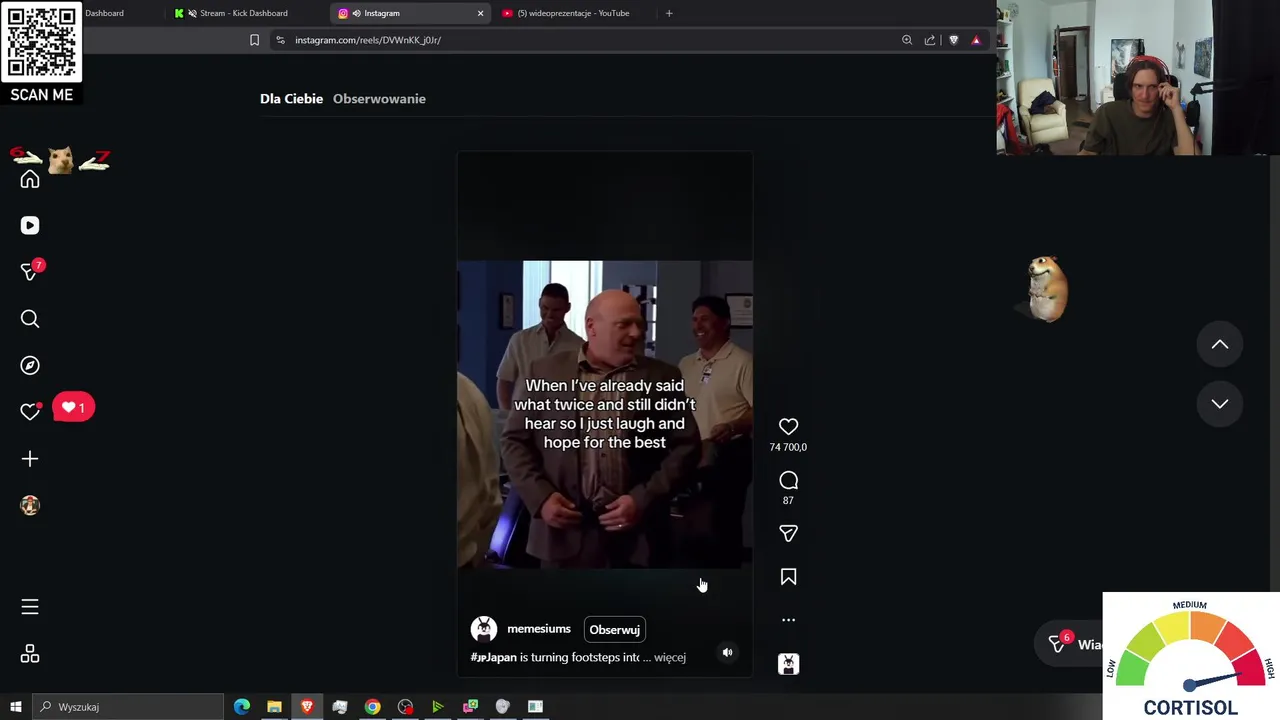Click the Create plus icon in sidebar
The width and height of the screenshot is (1280, 720).
(x=30, y=459)
